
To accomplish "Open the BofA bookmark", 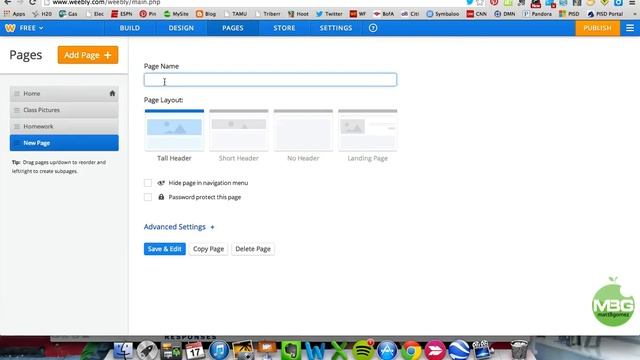I will coord(383,14).
